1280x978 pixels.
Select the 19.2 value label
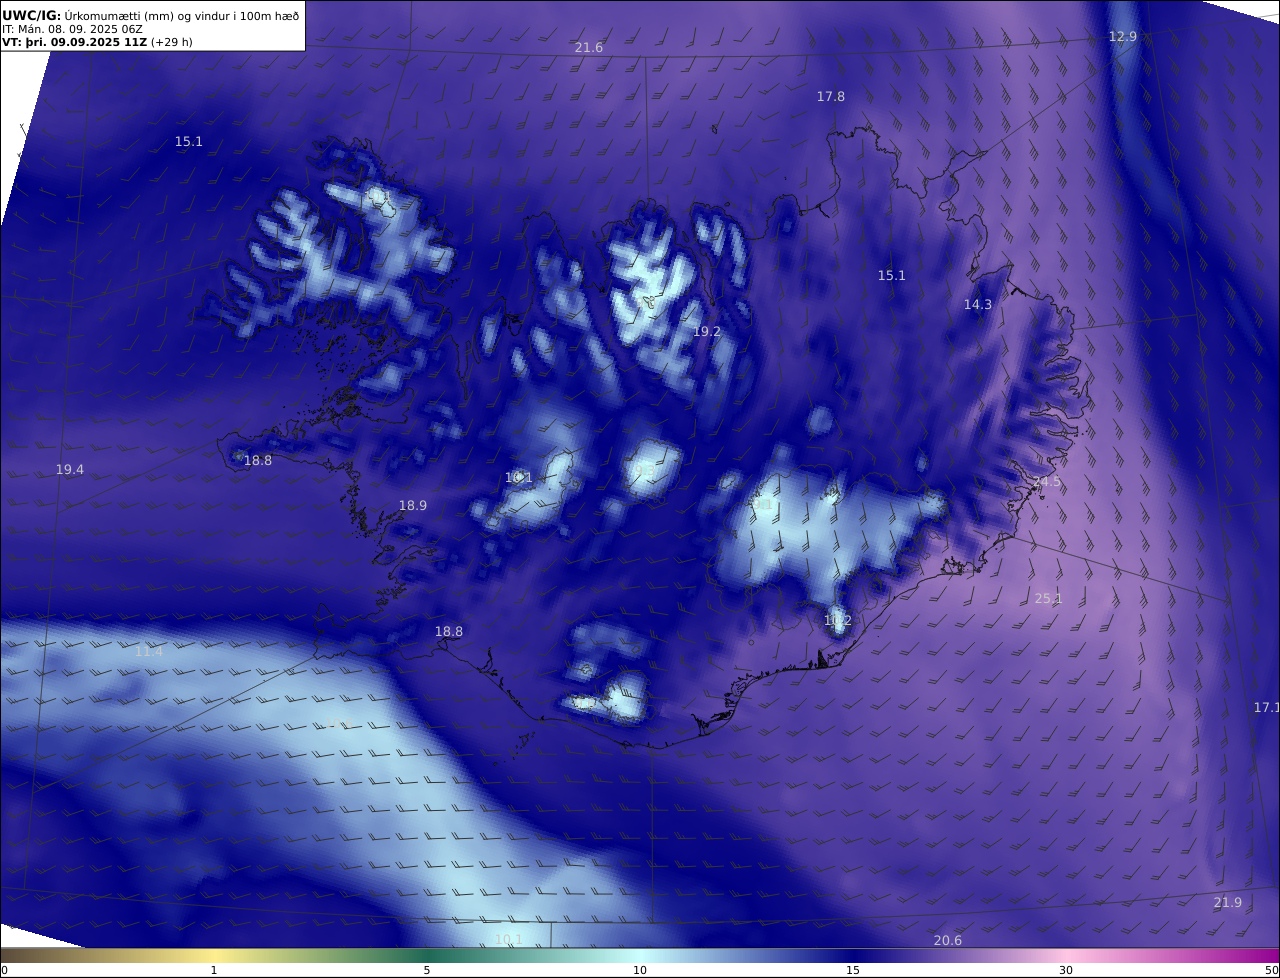pos(706,331)
